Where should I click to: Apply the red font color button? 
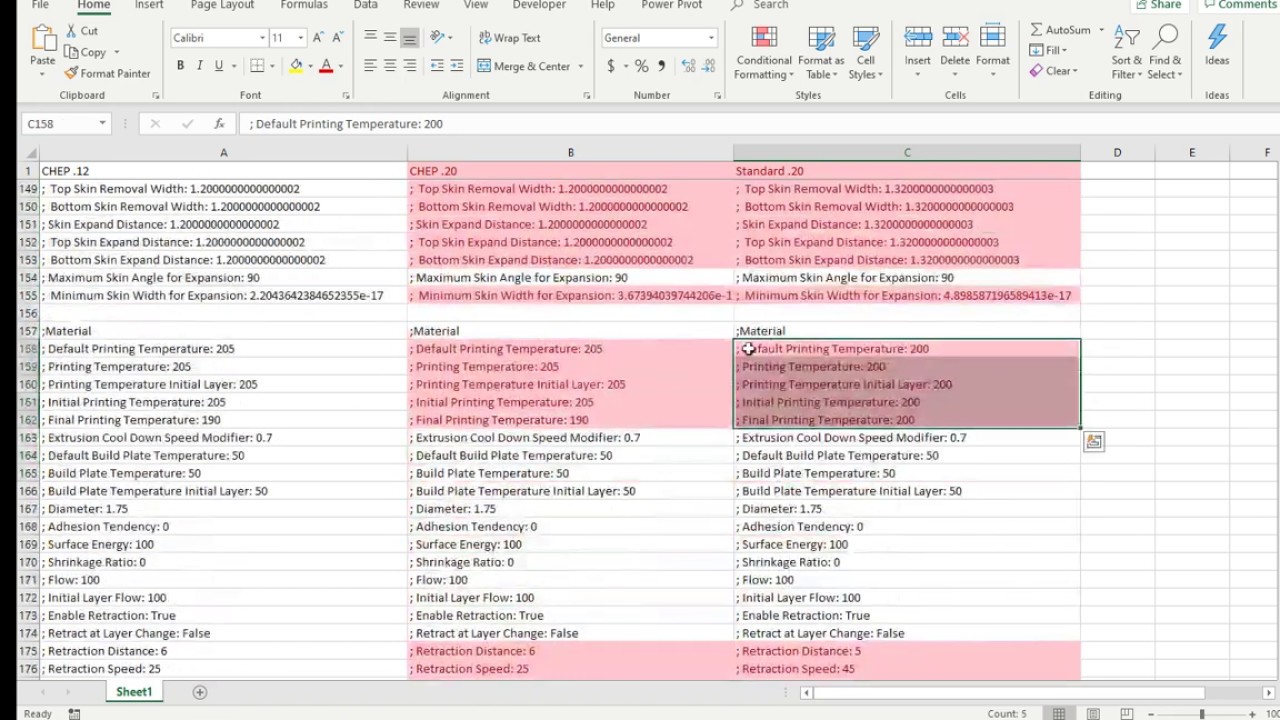click(x=326, y=66)
